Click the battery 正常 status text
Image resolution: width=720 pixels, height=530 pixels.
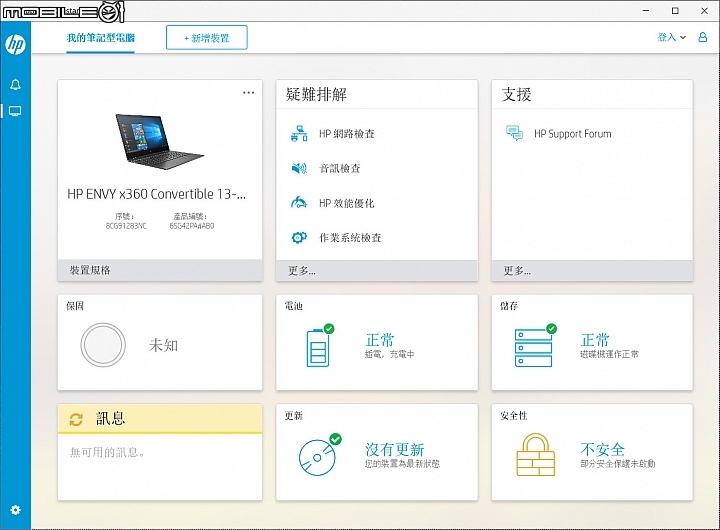380,340
